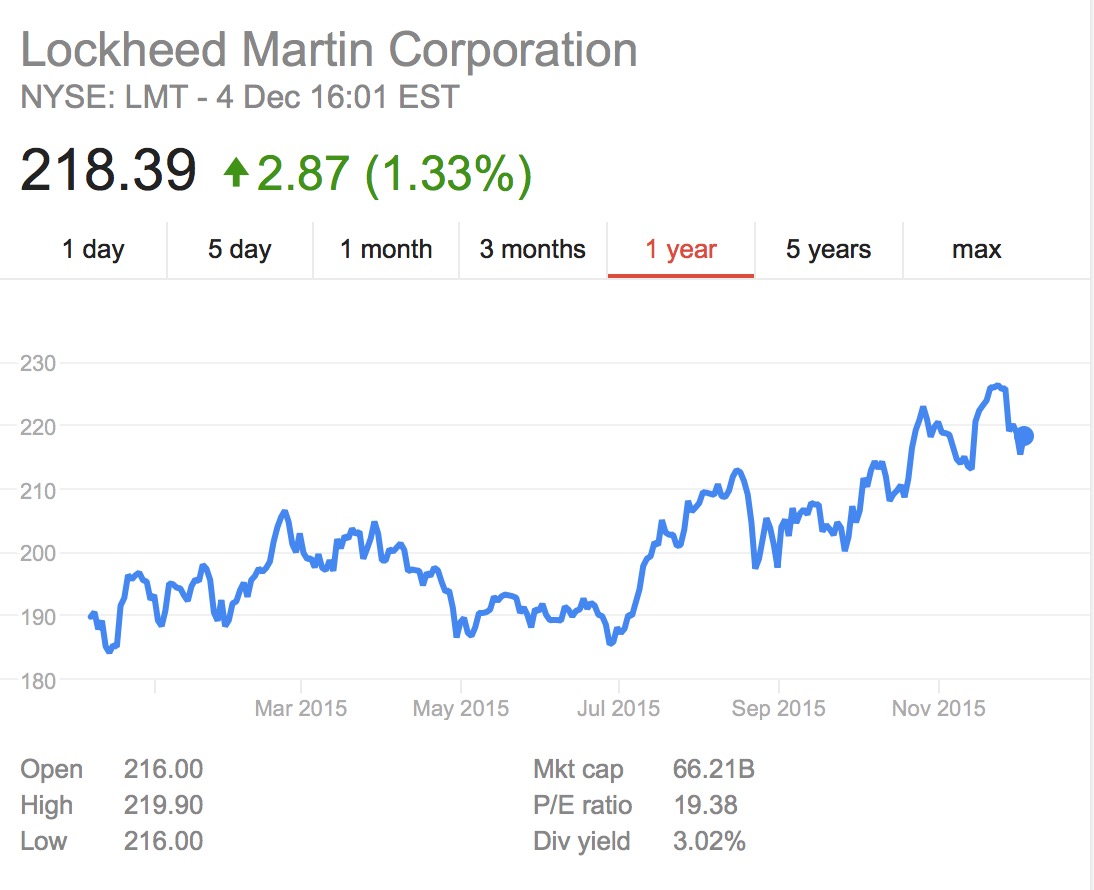The height and width of the screenshot is (890, 1094).
Task: Select the 1 year tab
Action: point(681,249)
